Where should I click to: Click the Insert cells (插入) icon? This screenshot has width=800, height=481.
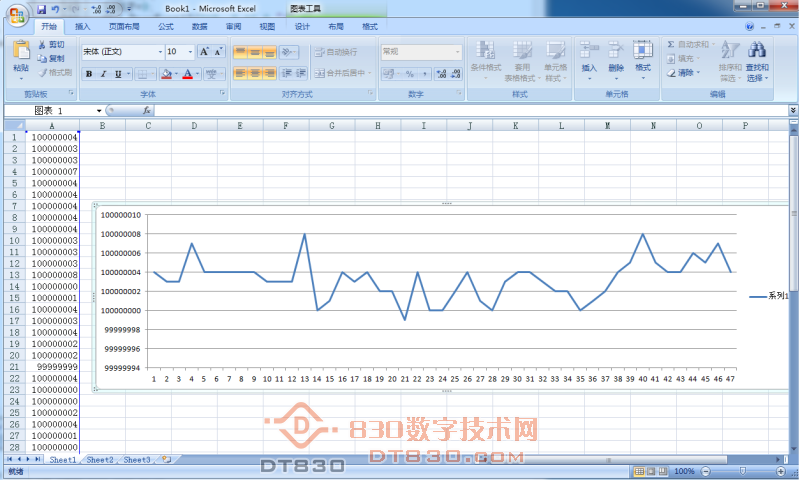click(x=589, y=50)
